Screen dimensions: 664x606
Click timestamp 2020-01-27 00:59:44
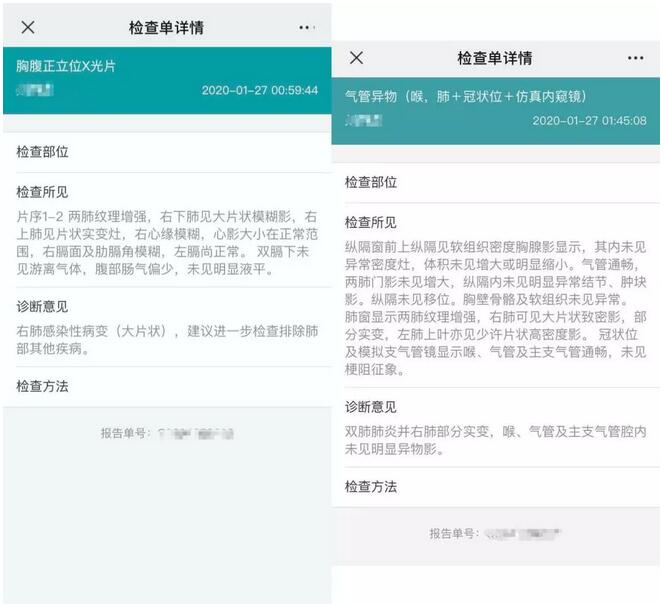point(260,90)
